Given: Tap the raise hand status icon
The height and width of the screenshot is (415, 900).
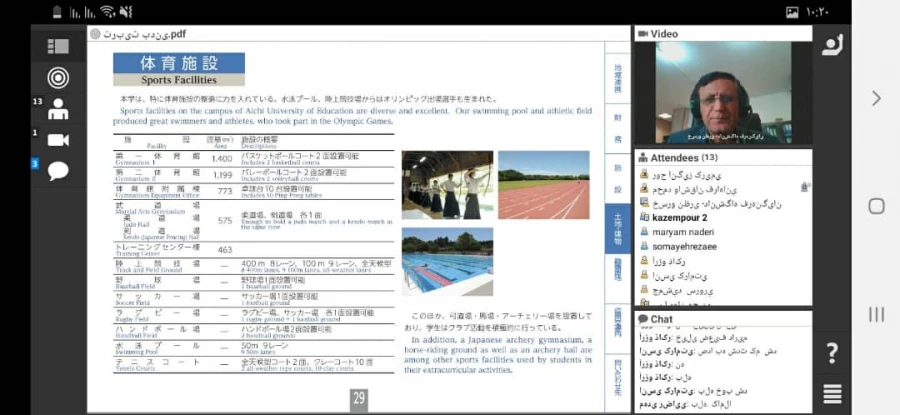Looking at the screenshot, I should (831, 45).
